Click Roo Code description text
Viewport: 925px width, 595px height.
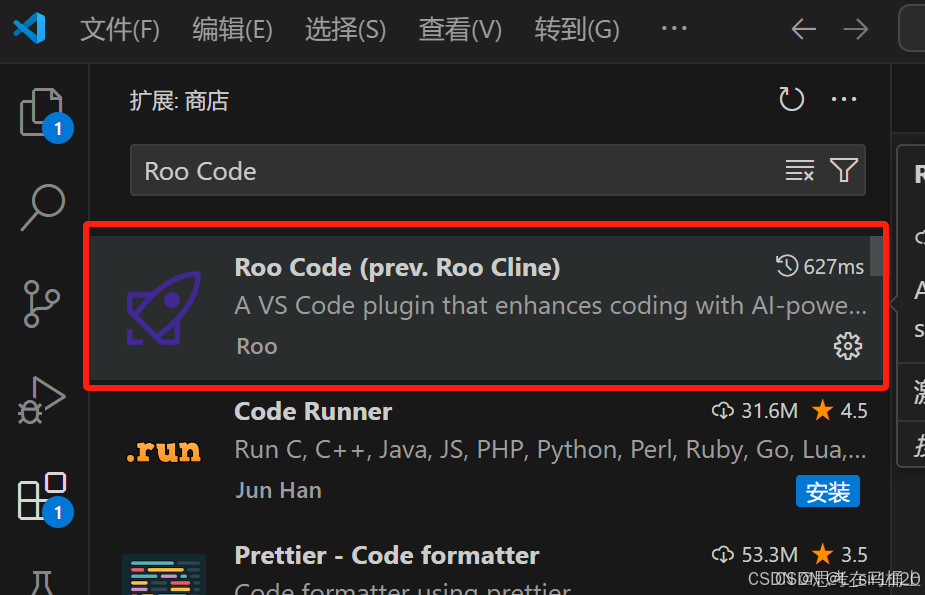(550, 306)
